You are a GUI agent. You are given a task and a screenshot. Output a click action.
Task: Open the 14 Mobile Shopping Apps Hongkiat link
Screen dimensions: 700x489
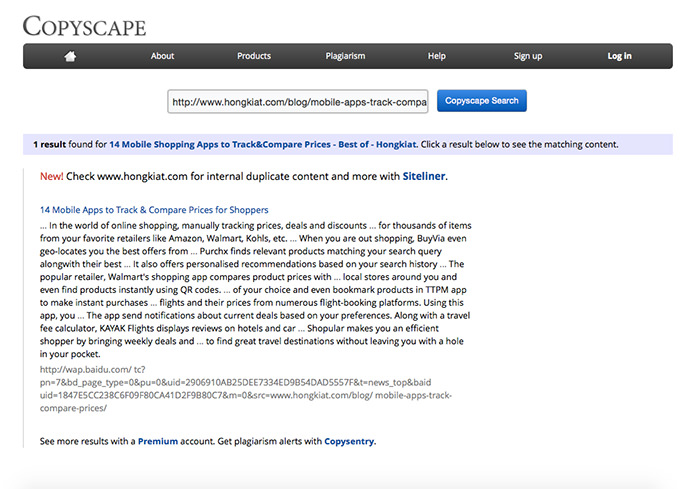click(x=263, y=144)
